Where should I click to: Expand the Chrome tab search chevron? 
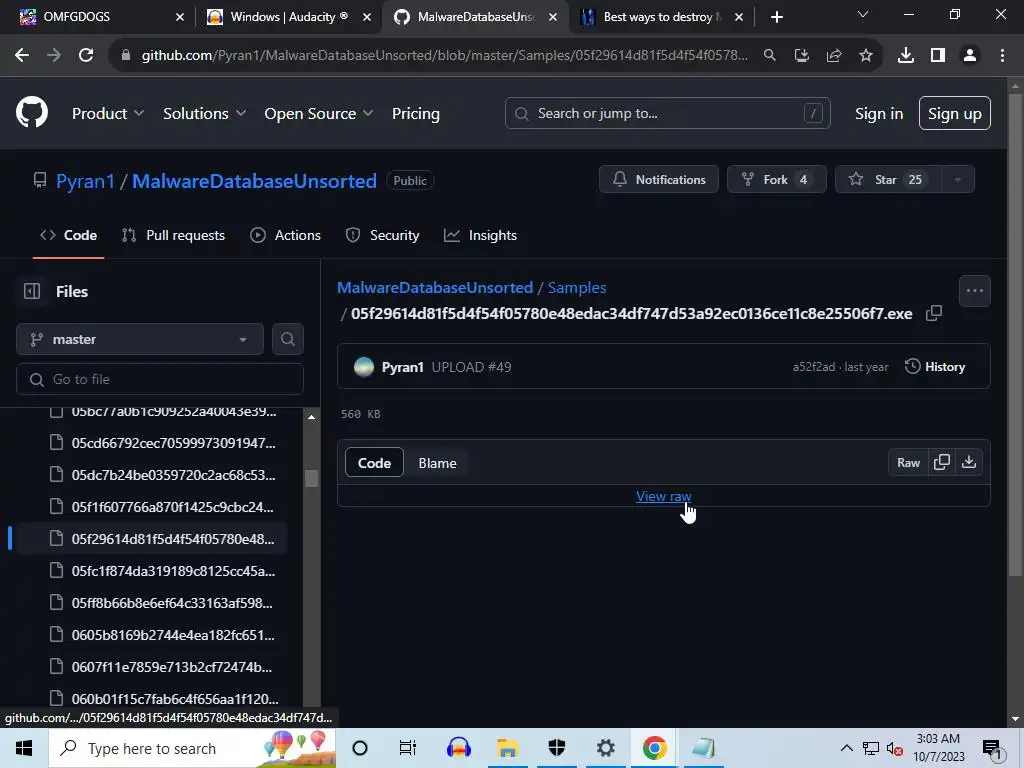pos(863,14)
